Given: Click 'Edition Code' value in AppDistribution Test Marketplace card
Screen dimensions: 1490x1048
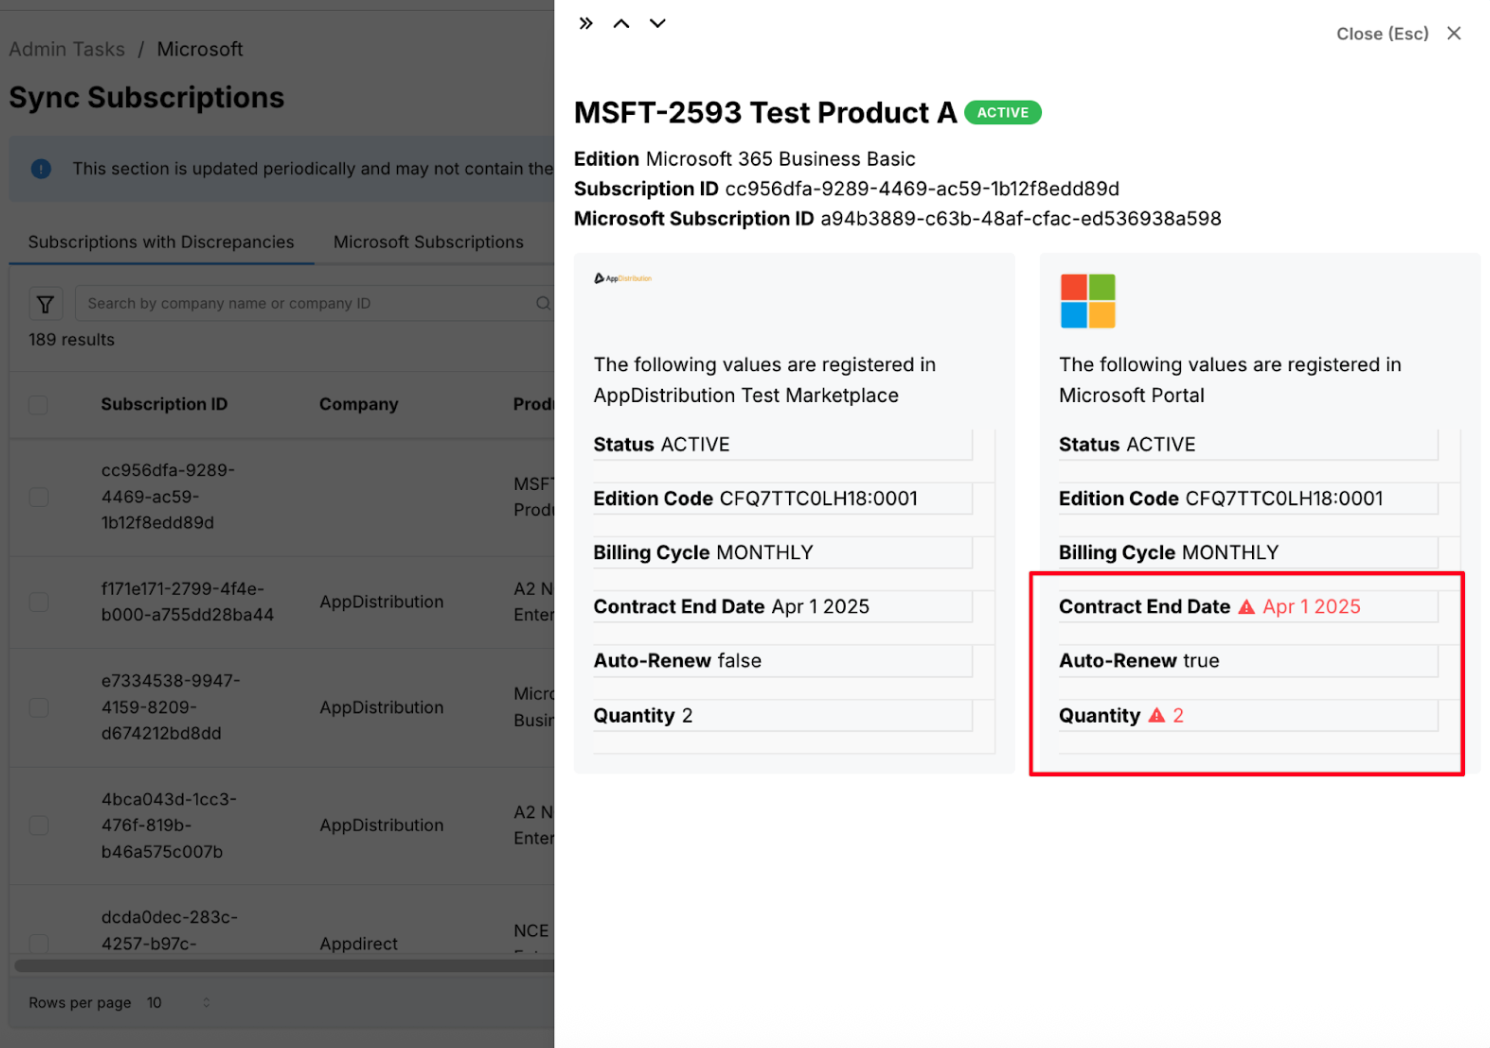Looking at the screenshot, I should click(818, 498).
